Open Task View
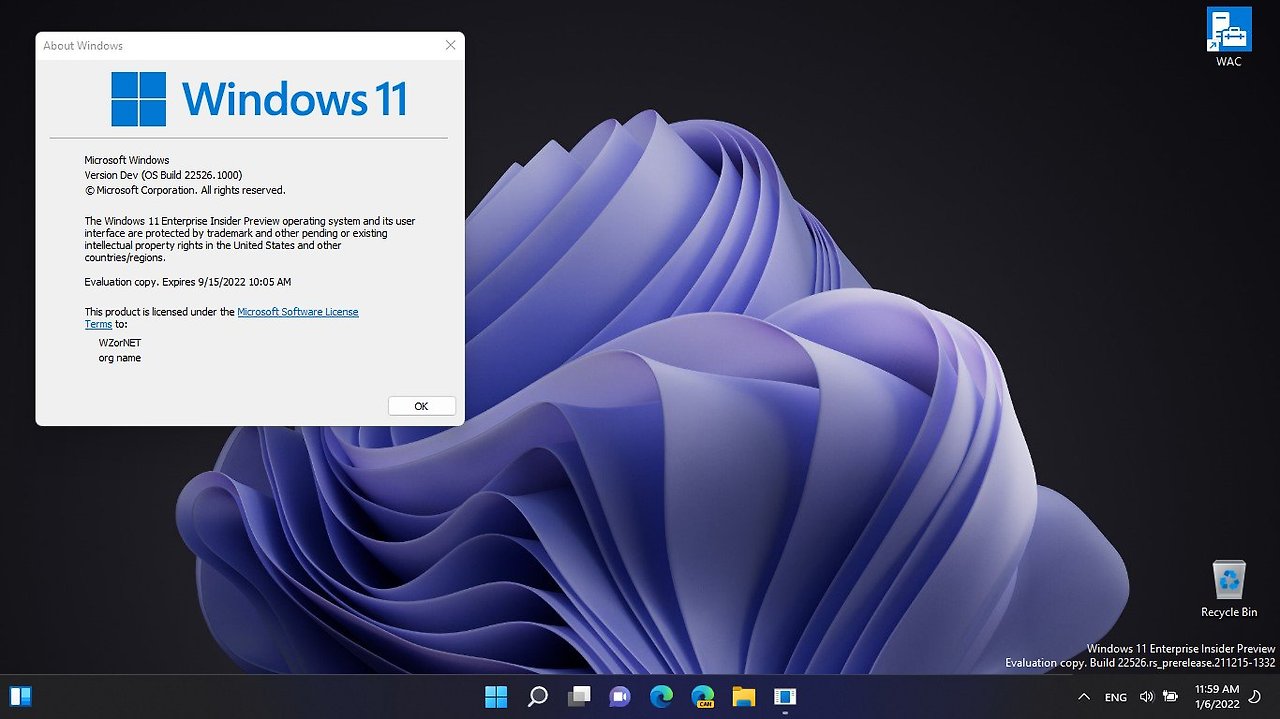The width and height of the screenshot is (1280, 719). tap(579, 696)
